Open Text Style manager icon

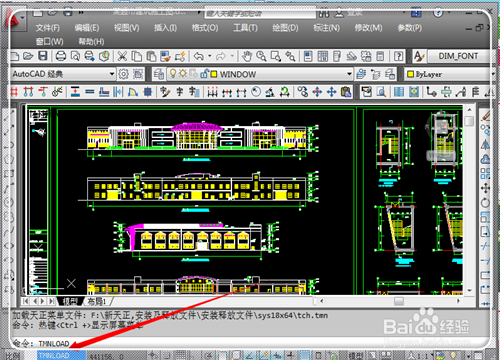(419, 56)
